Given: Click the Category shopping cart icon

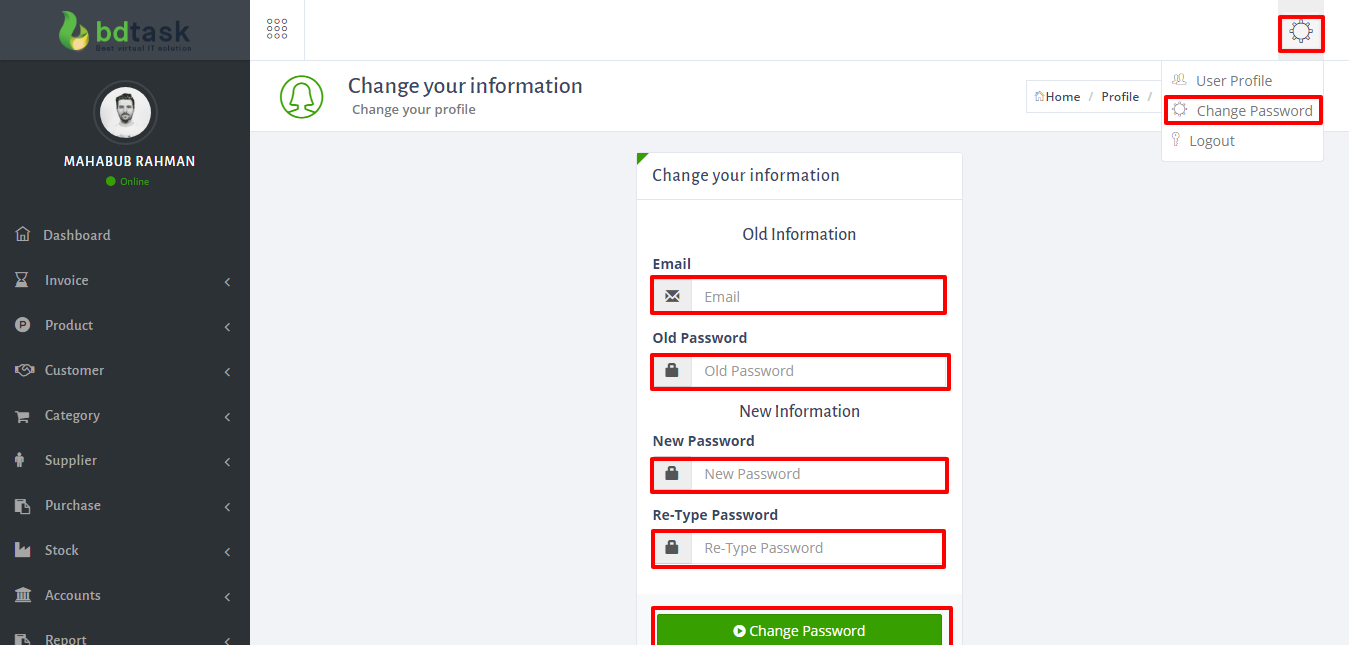Looking at the screenshot, I should point(22,416).
